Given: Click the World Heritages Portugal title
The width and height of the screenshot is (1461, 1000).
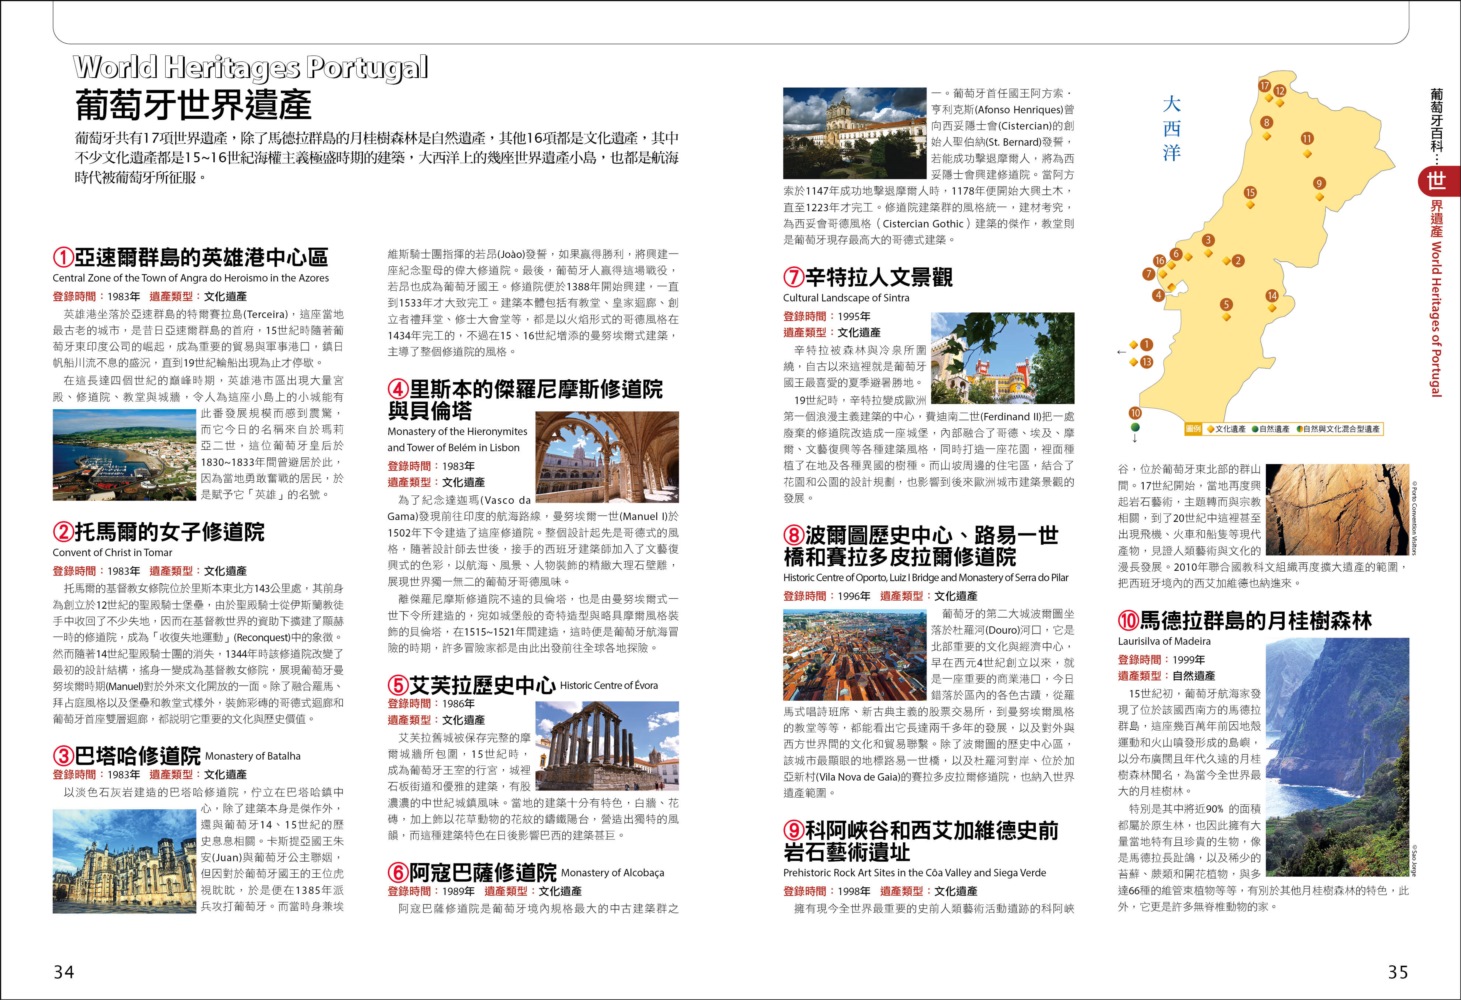Looking at the screenshot, I should tap(250, 67).
